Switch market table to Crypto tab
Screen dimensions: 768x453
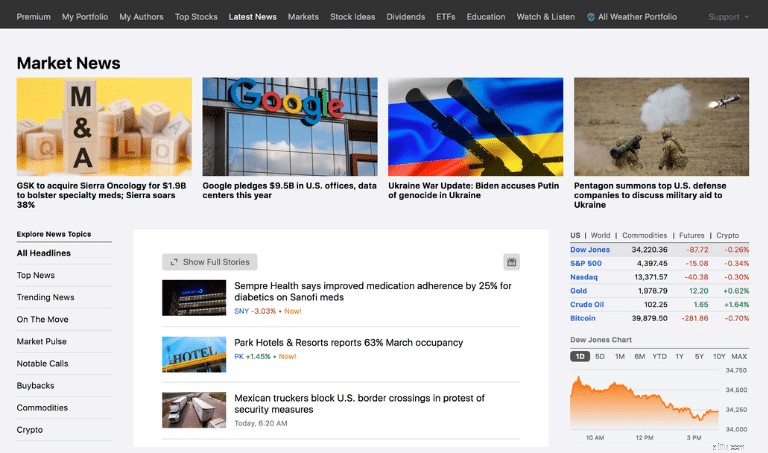(728, 235)
